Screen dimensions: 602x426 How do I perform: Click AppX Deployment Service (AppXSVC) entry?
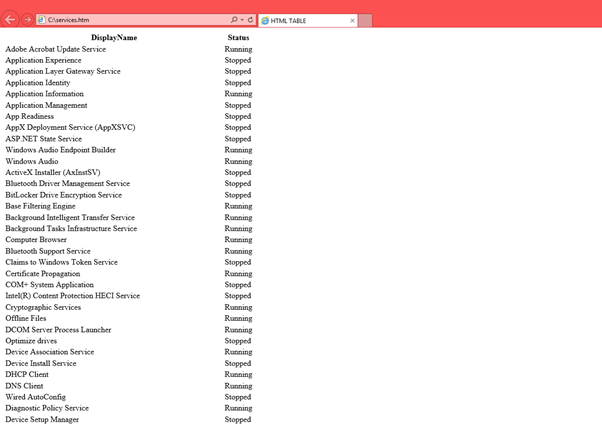click(70, 127)
